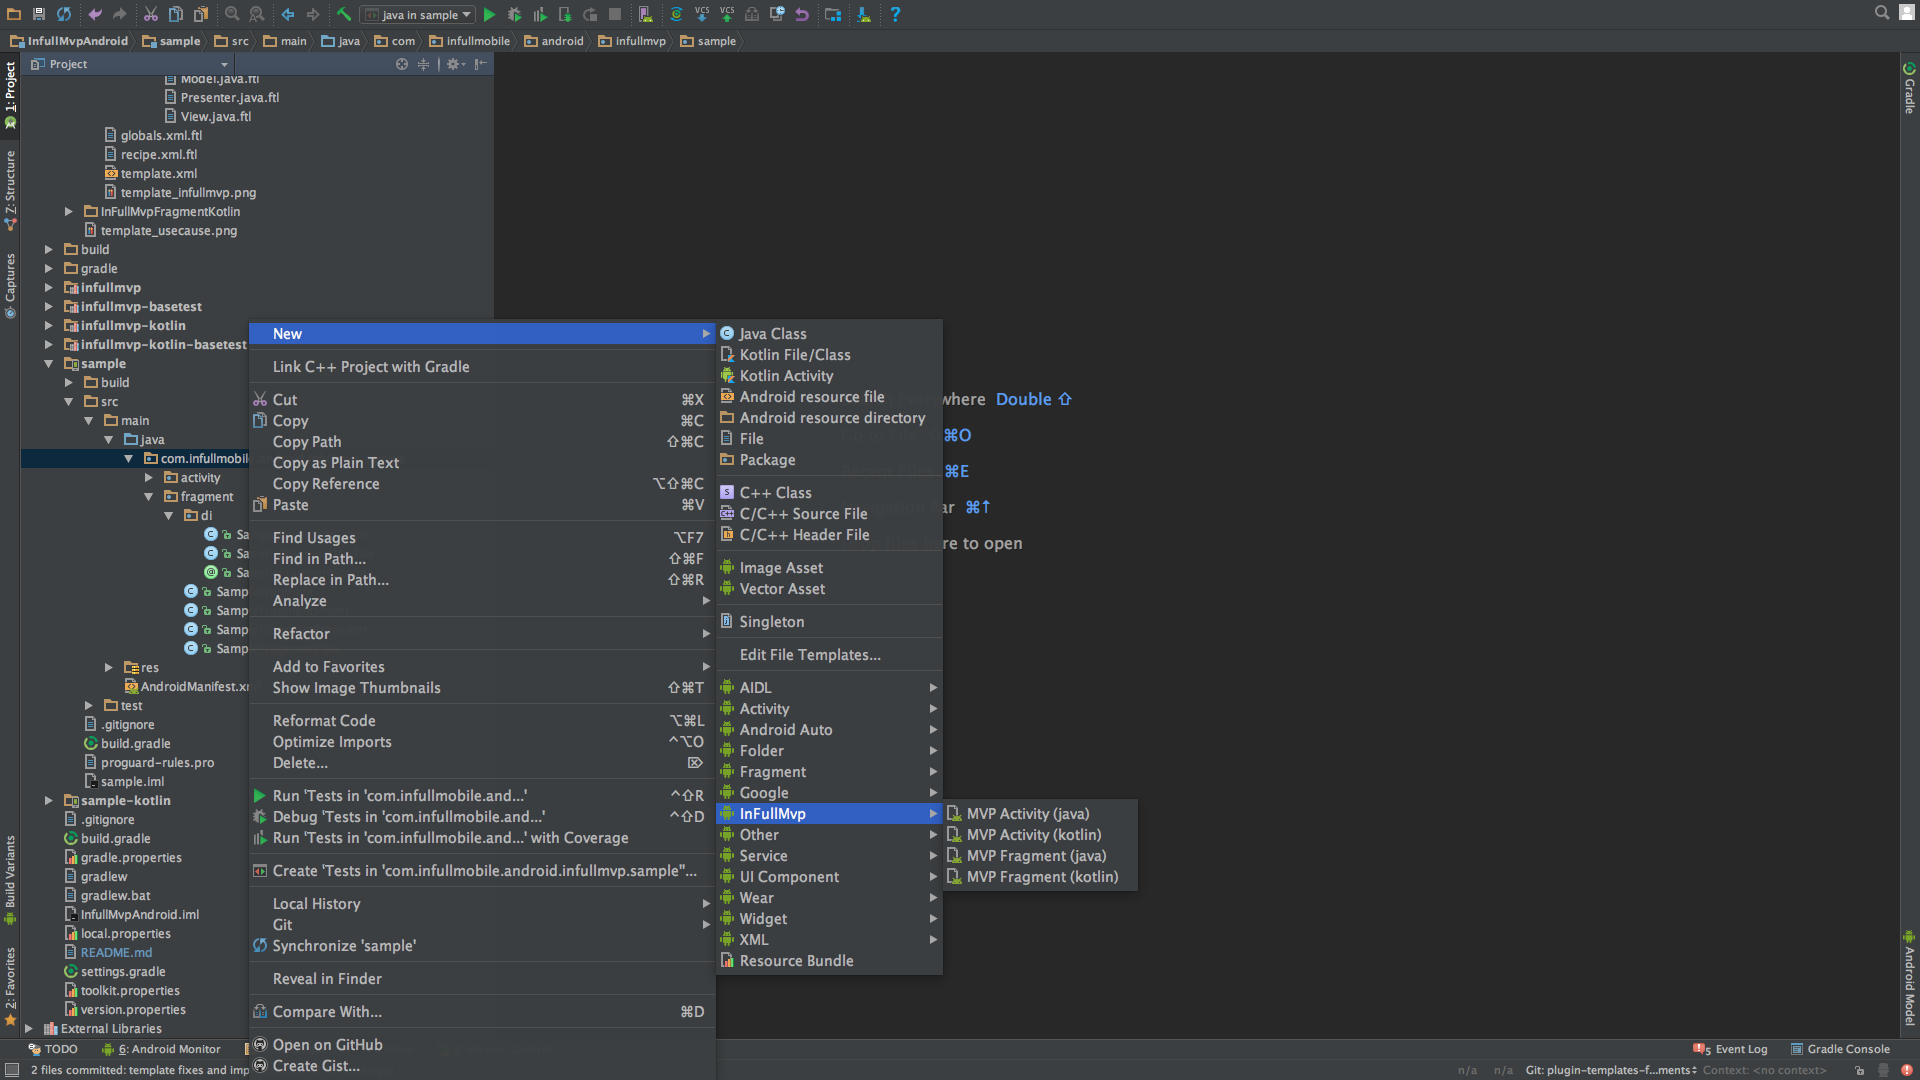Click the Scroll from Source target icon
Viewport: 1920px width, 1080px height.
(x=402, y=64)
